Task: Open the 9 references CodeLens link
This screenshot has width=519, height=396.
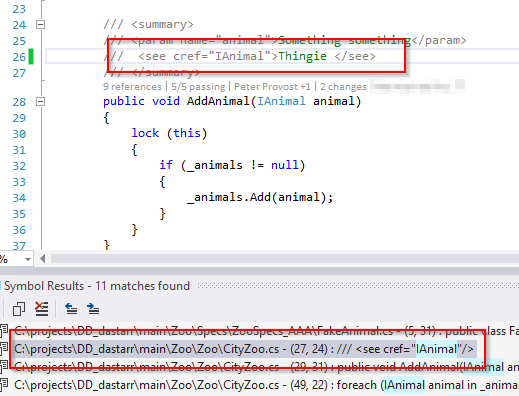Action: (x=132, y=87)
